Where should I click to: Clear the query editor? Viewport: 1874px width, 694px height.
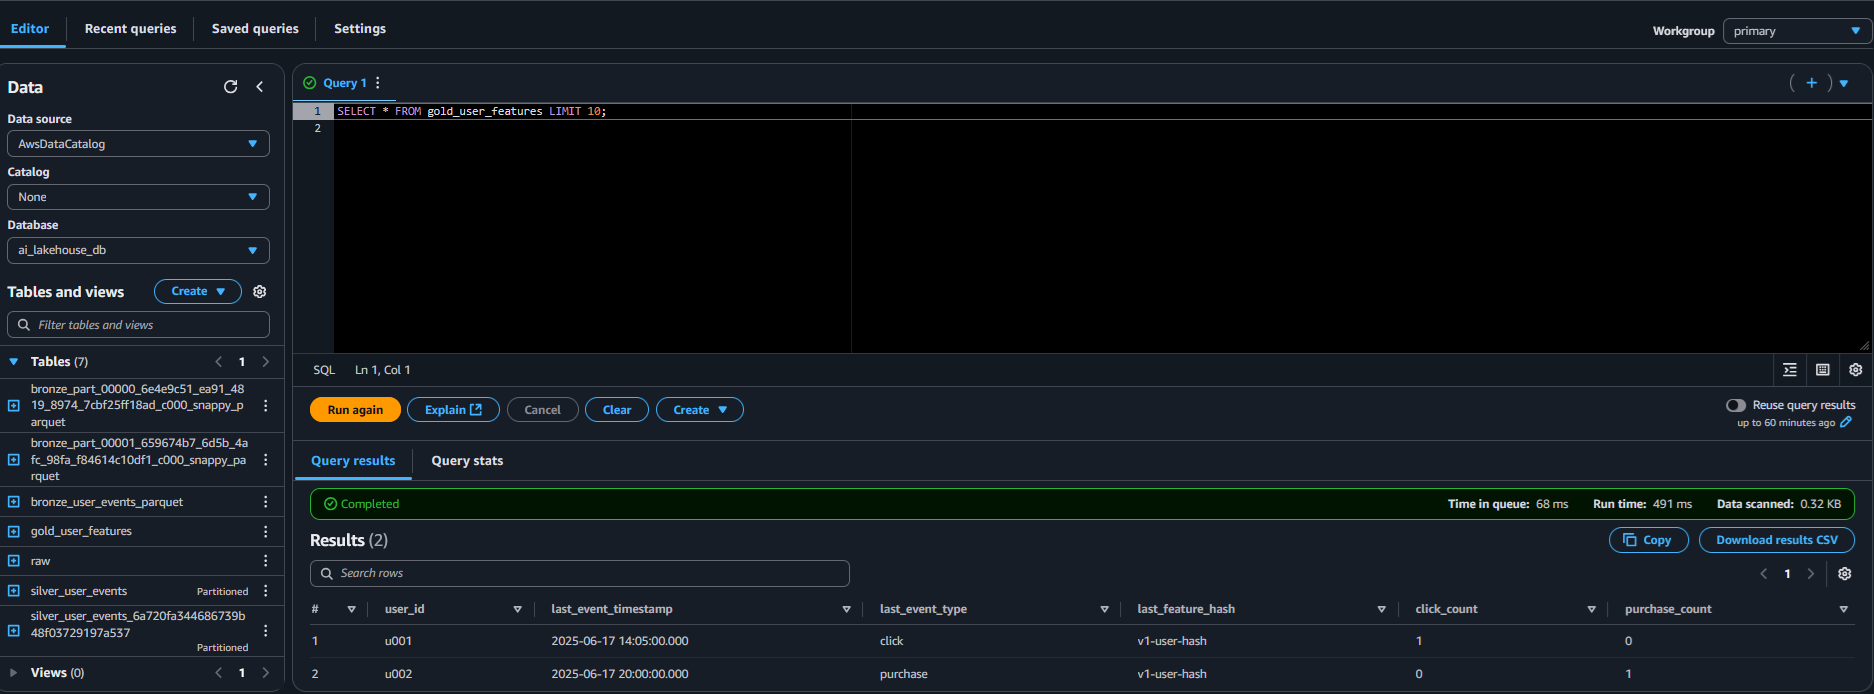[x=617, y=410]
